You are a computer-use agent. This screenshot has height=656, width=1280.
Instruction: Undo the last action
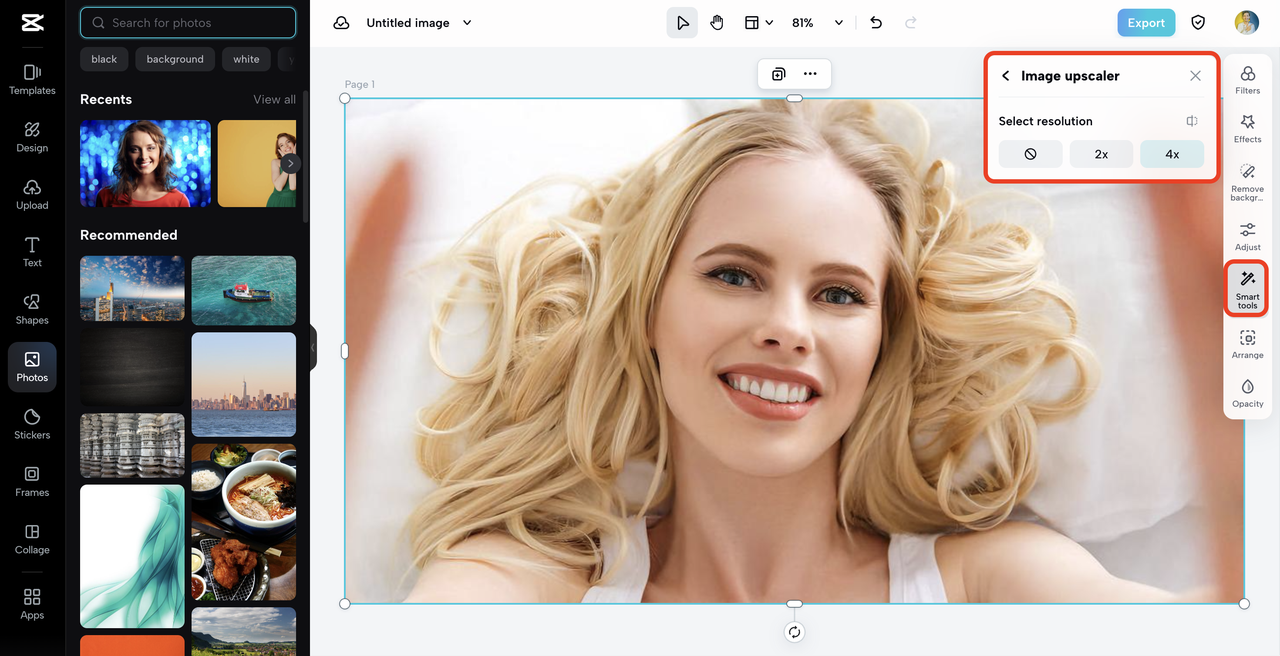click(x=876, y=23)
